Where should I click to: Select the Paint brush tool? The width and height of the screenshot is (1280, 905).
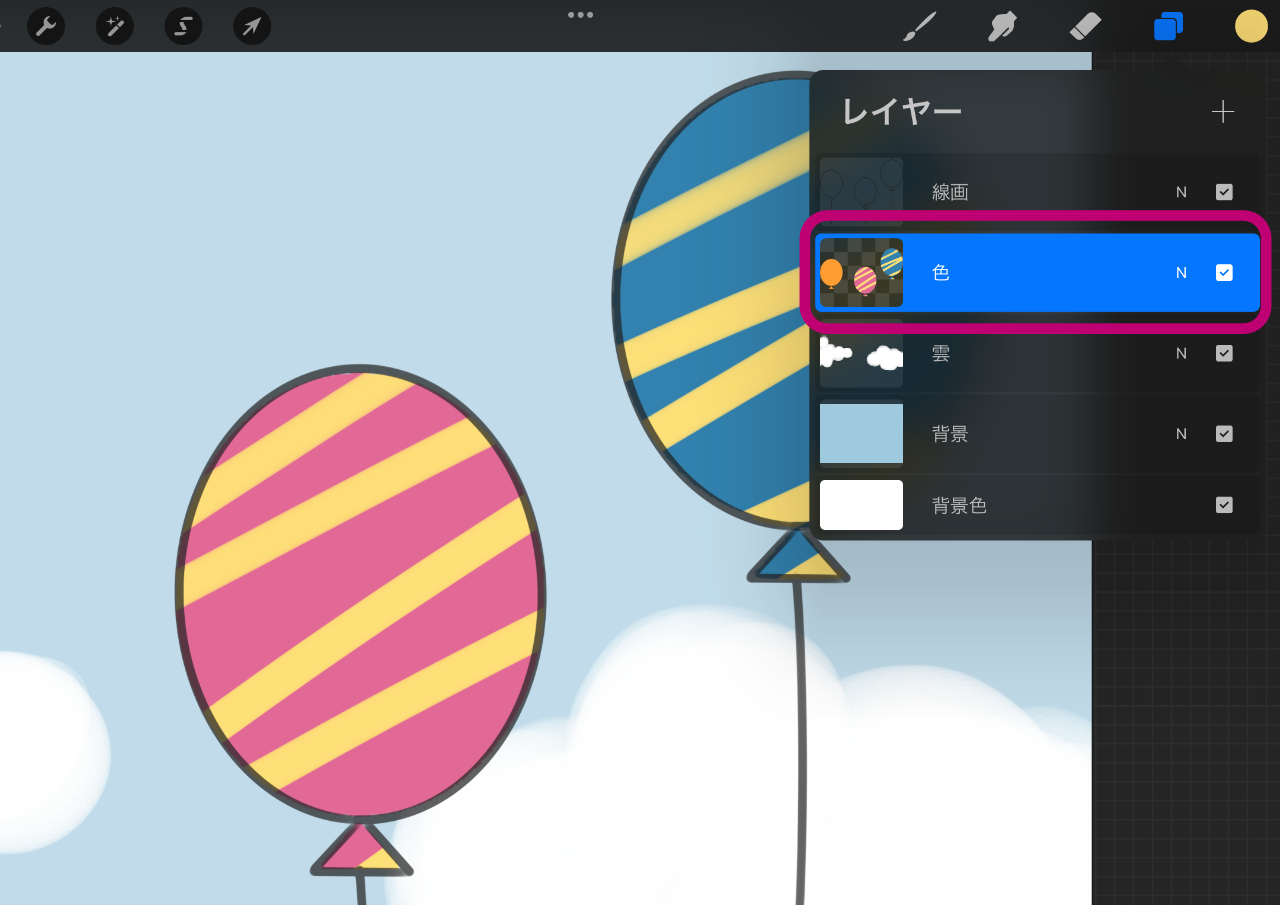[x=919, y=26]
